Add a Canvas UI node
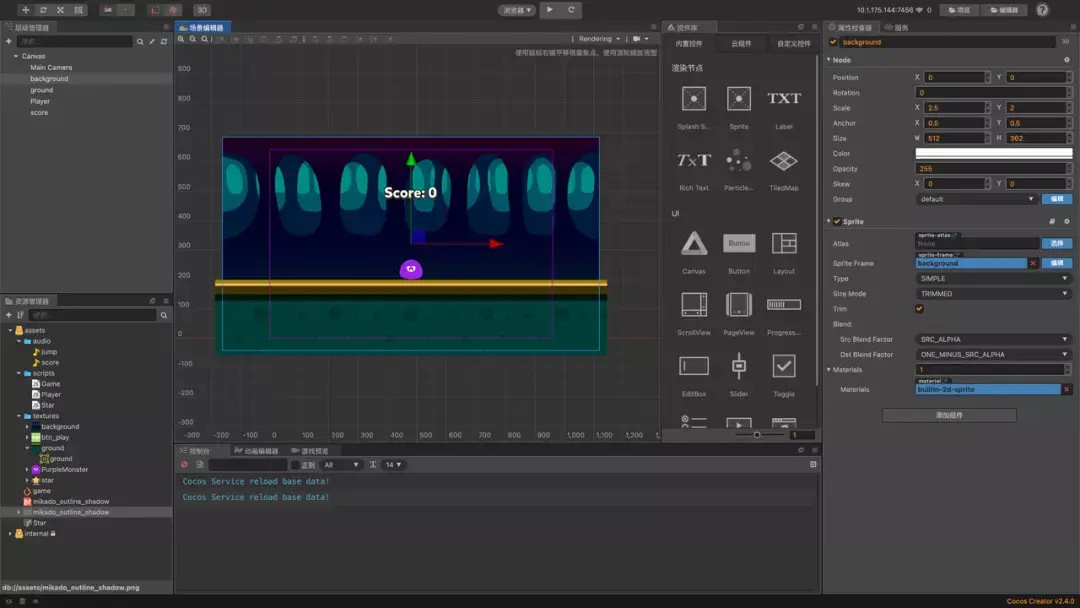This screenshot has width=1080, height=608. 694,243
